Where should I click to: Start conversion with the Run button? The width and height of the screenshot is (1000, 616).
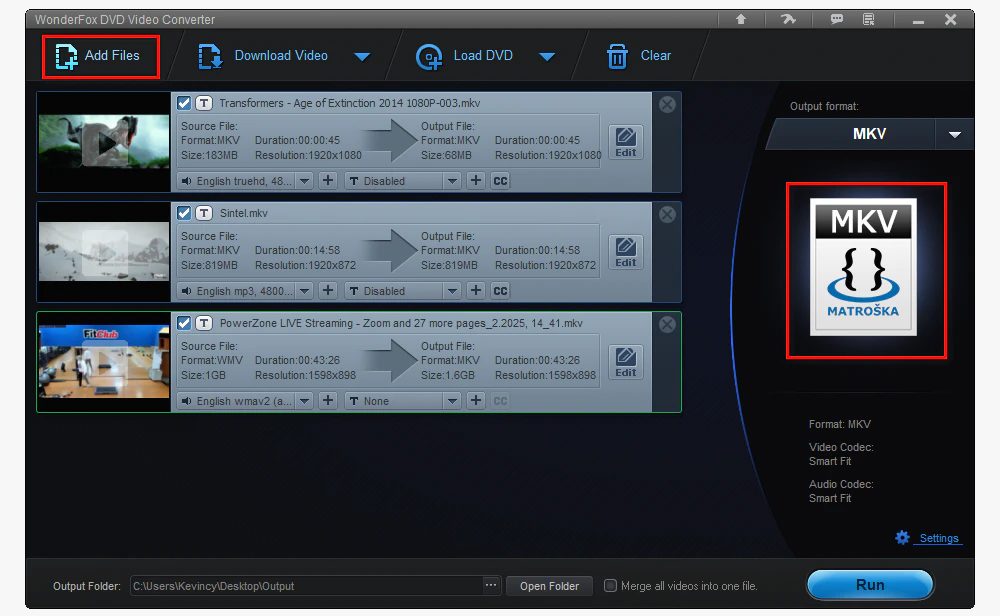(870, 585)
